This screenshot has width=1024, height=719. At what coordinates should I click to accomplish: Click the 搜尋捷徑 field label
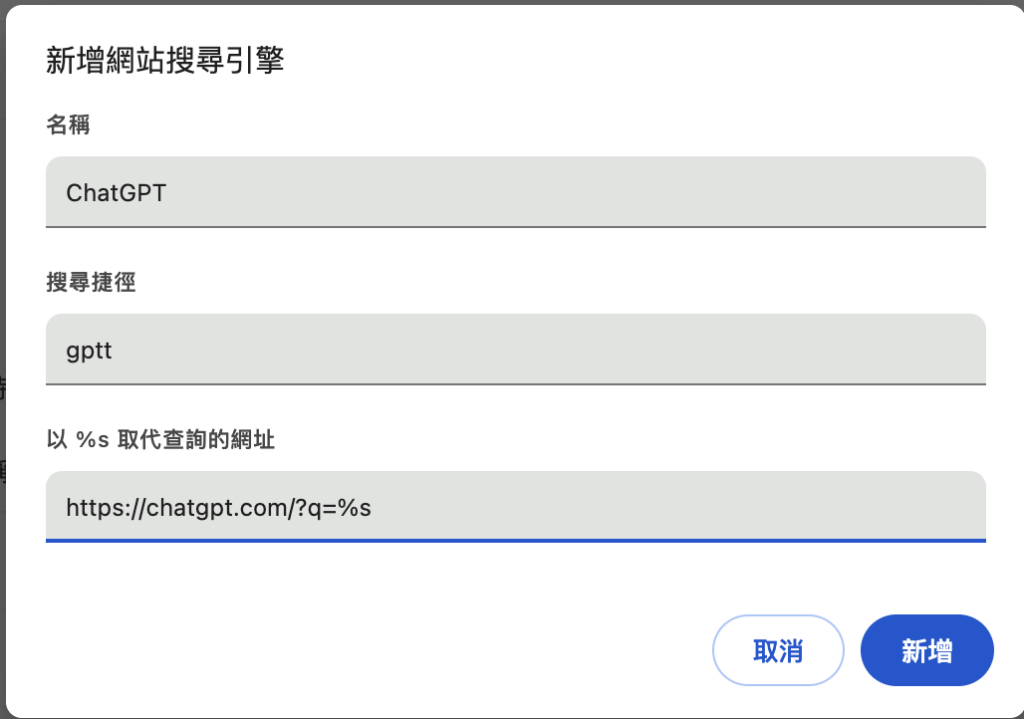[90, 282]
